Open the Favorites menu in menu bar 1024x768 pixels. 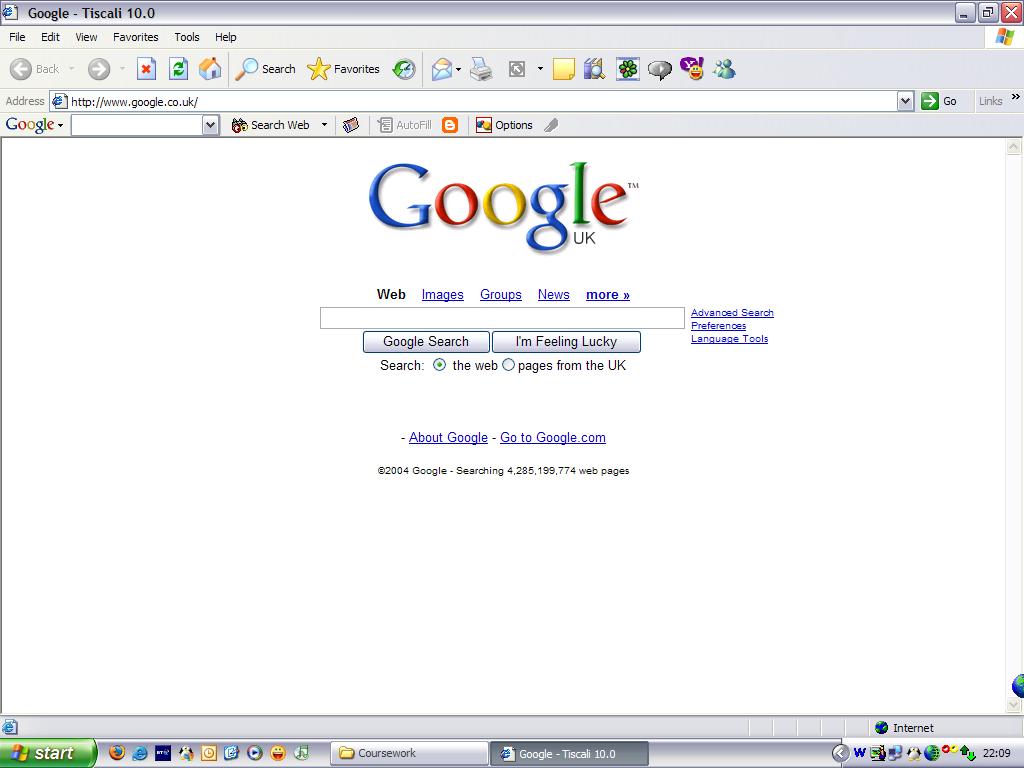(x=135, y=37)
